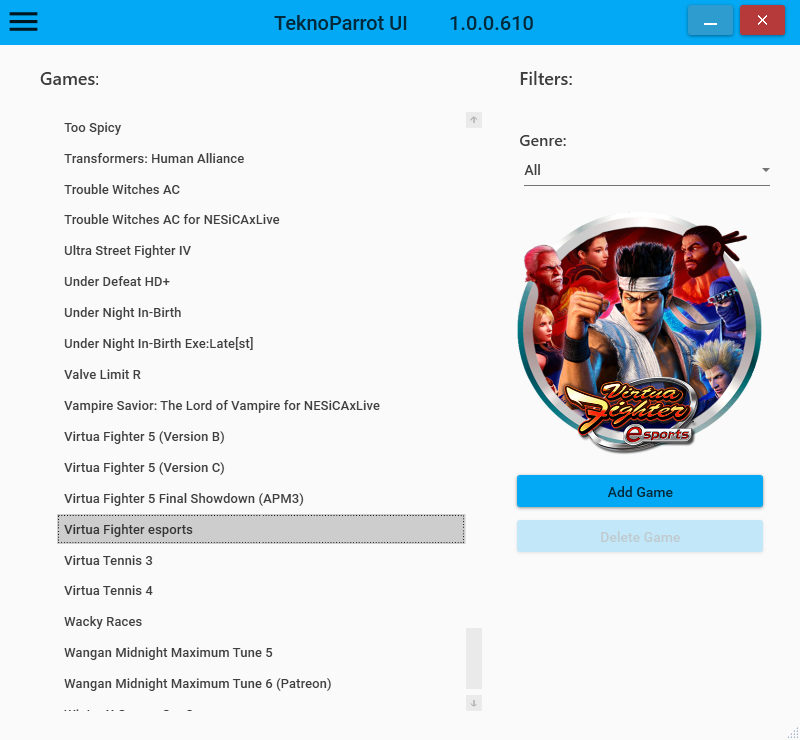Click the games list scrollbar thumb
The height and width of the screenshot is (740, 800).
[x=473, y=658]
